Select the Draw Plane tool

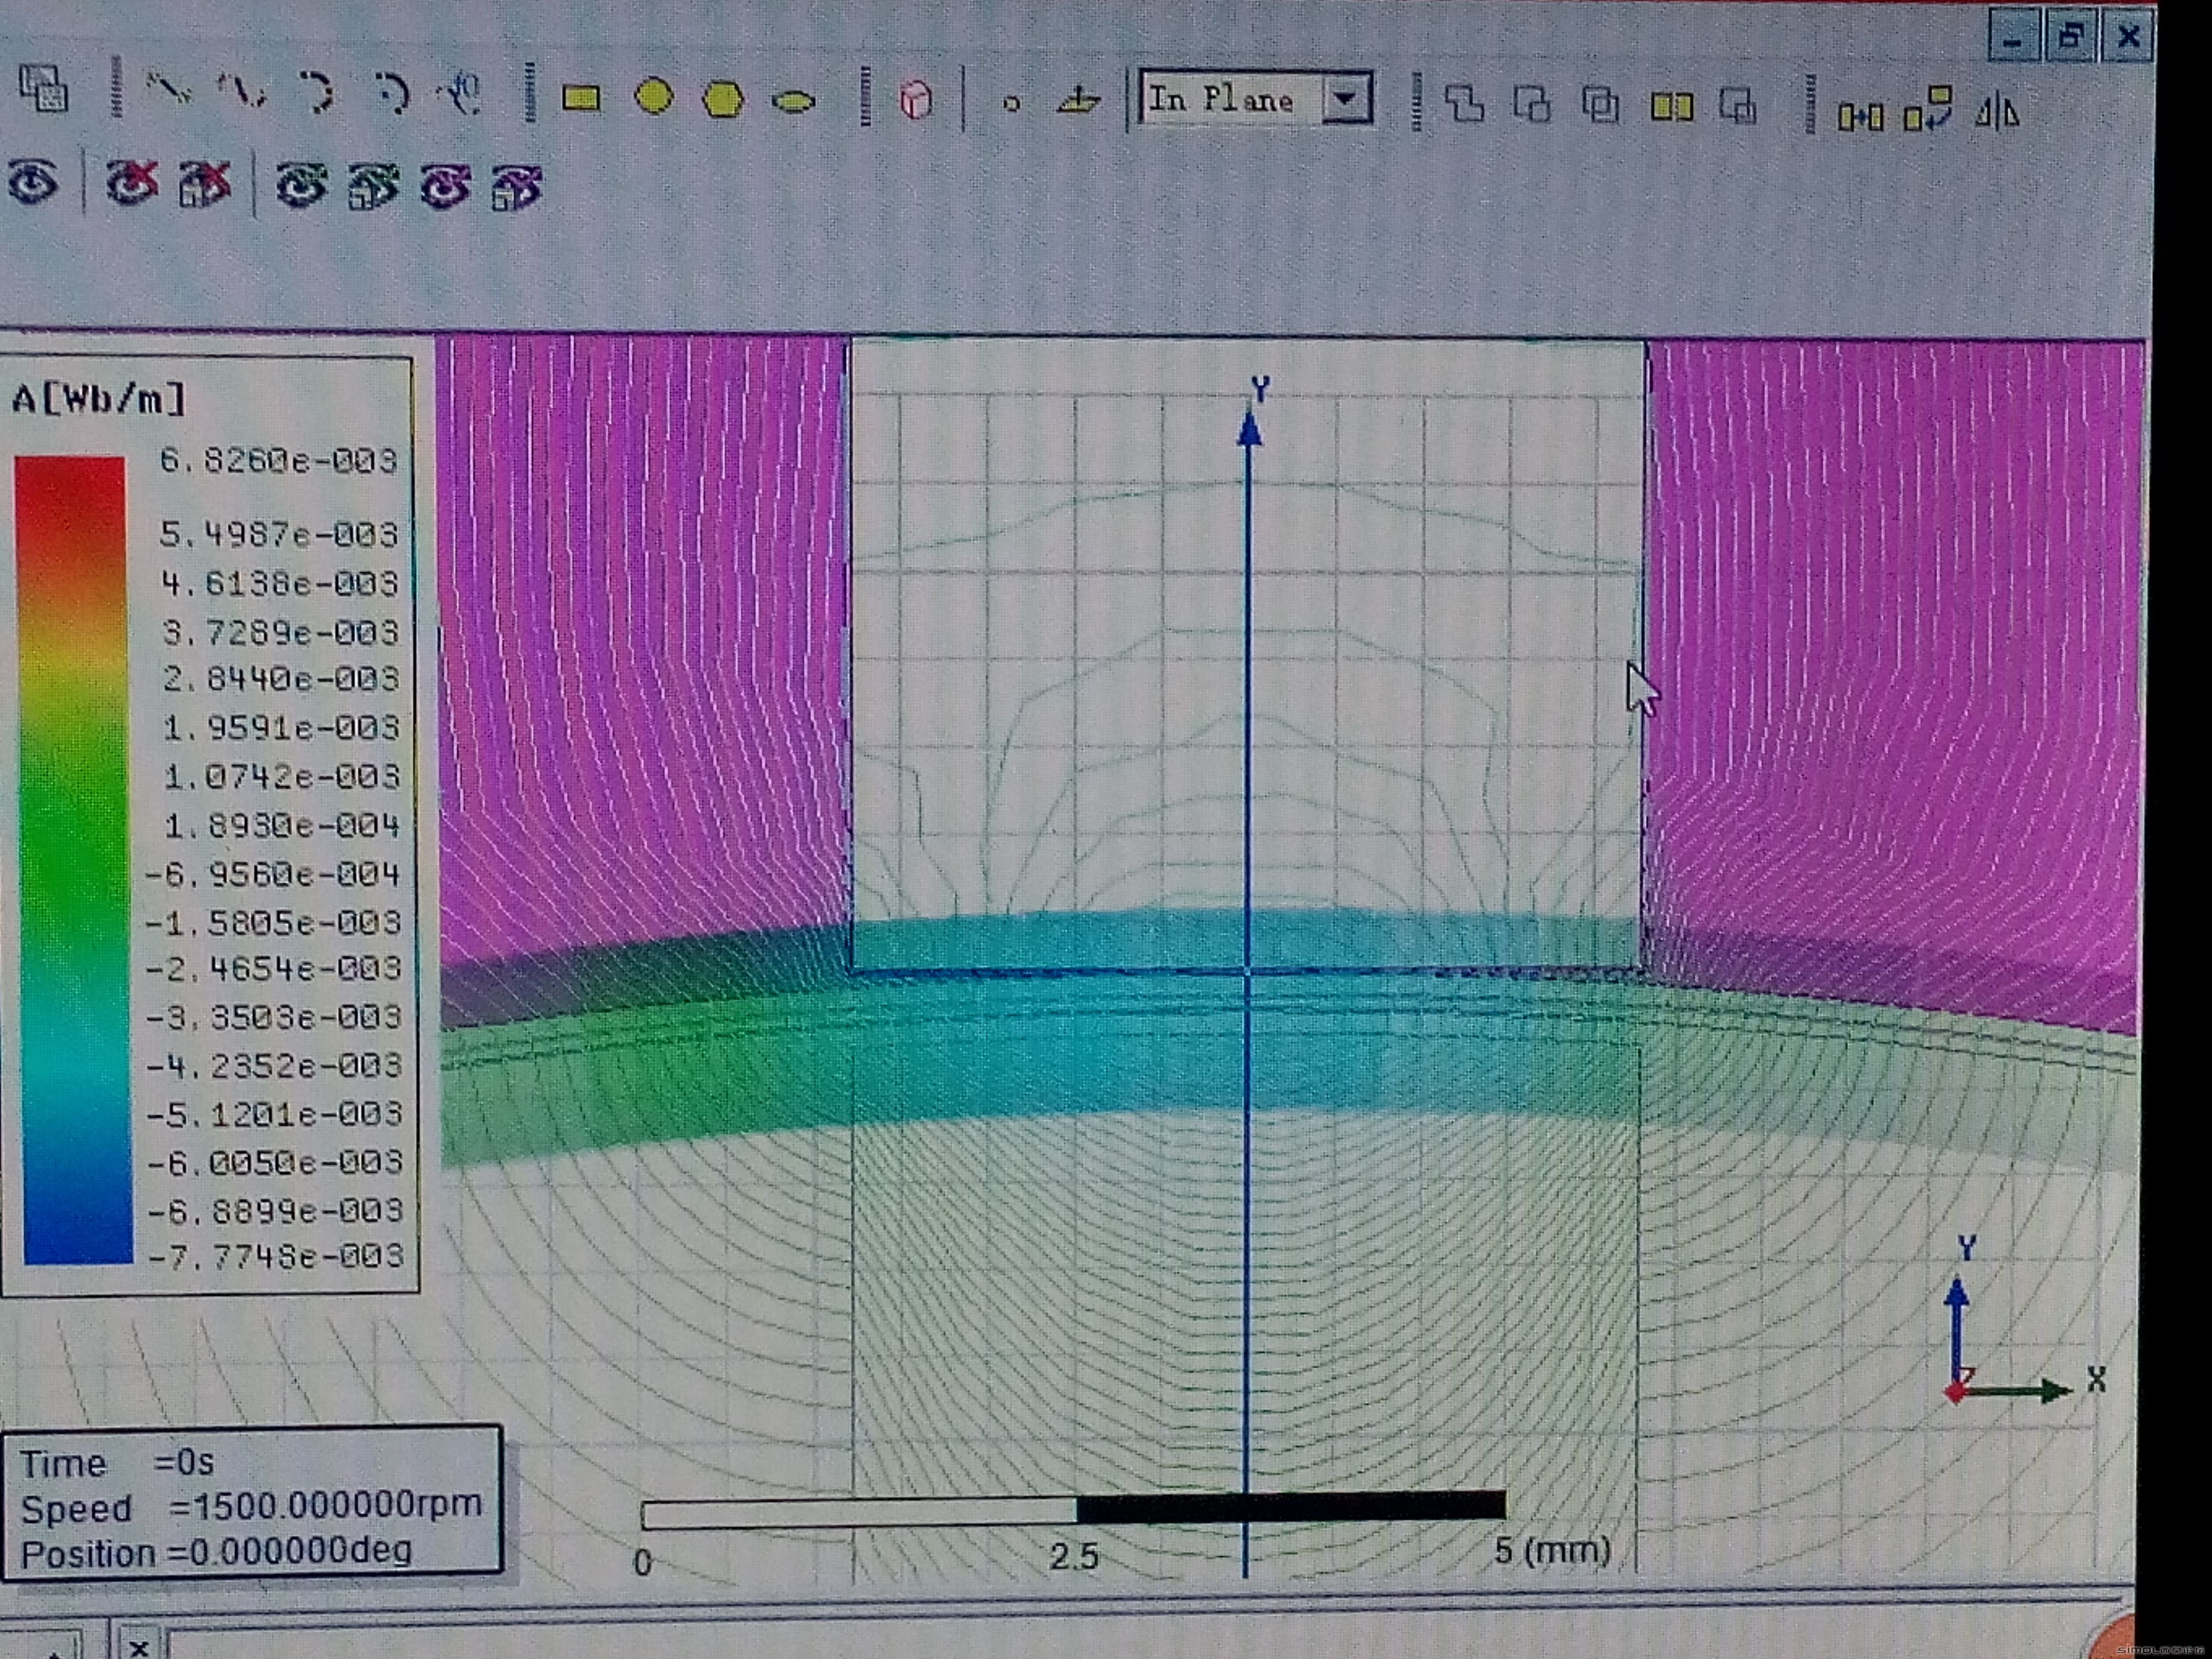coord(1078,100)
